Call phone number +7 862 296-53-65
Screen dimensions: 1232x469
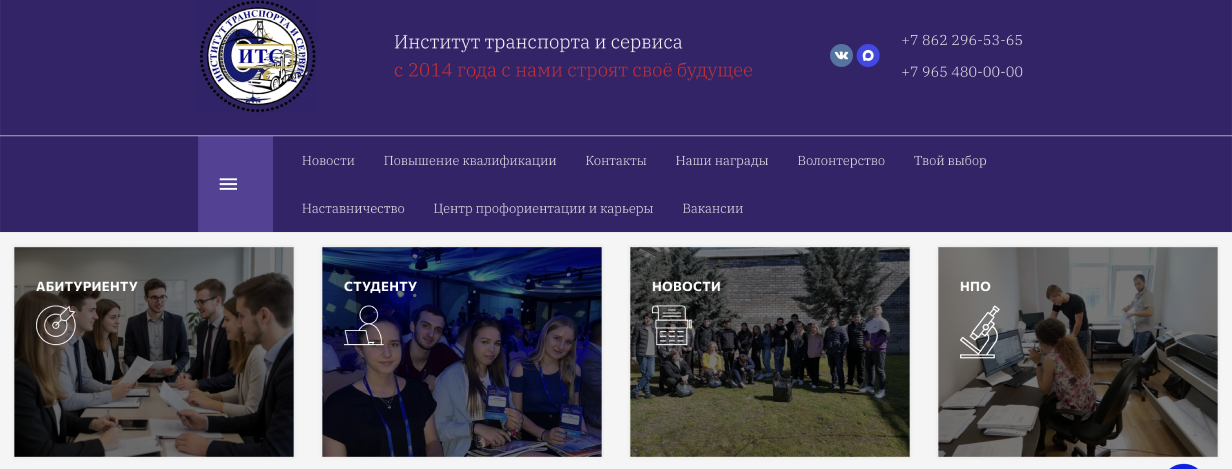962,41
